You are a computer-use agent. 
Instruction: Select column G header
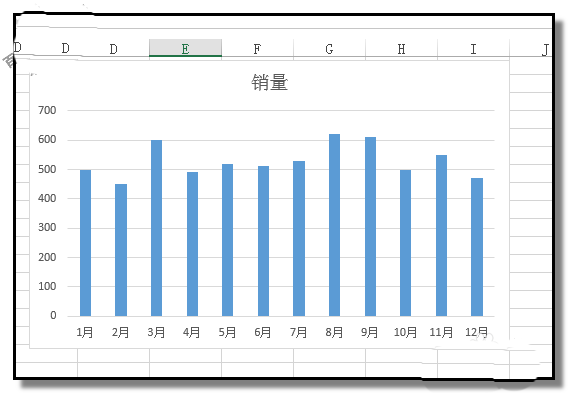(329, 48)
